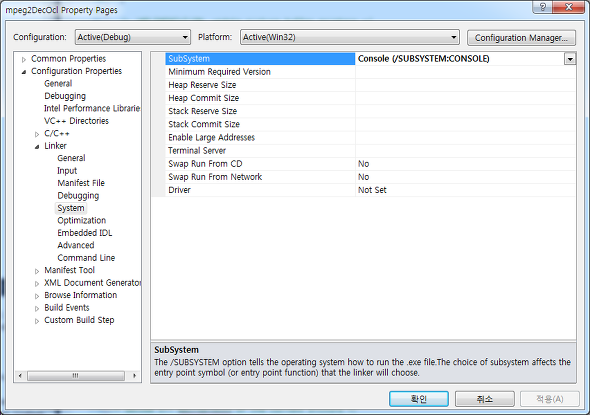590x415 pixels.
Task: Select Advanced under Linker
Action: click(76, 245)
